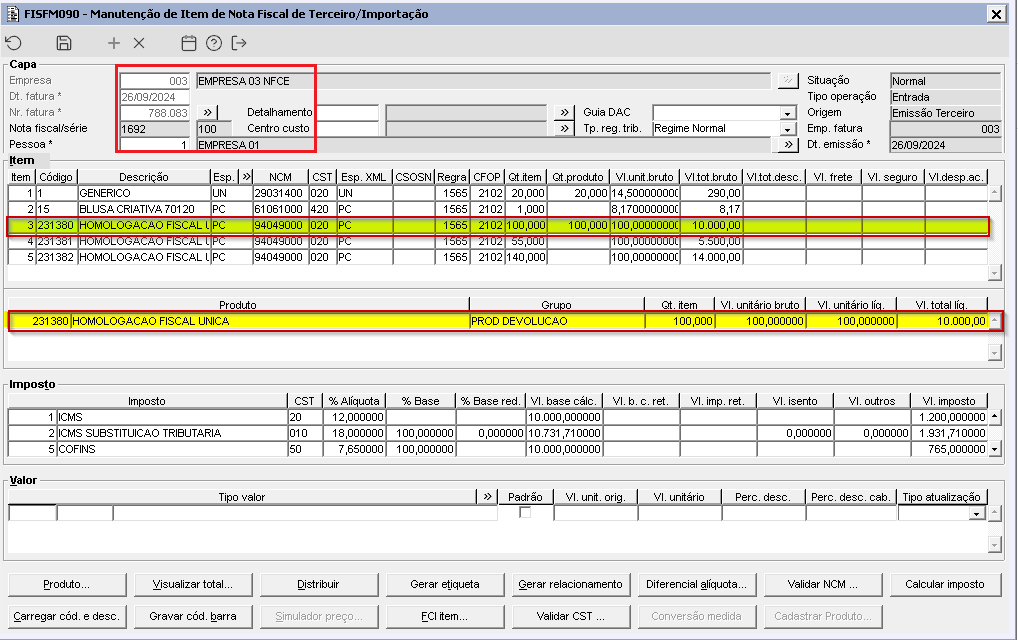The height and width of the screenshot is (640, 1018).
Task: Select item row GENERICO
Action: coord(498,193)
